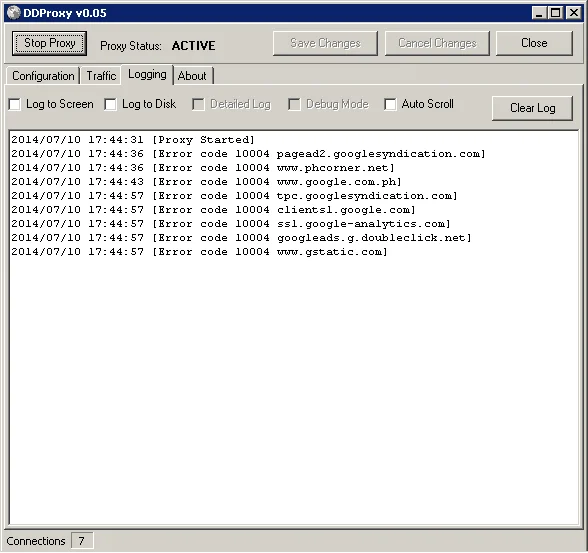Click the Proxy Status label
This screenshot has height=553, width=588.
(130, 46)
